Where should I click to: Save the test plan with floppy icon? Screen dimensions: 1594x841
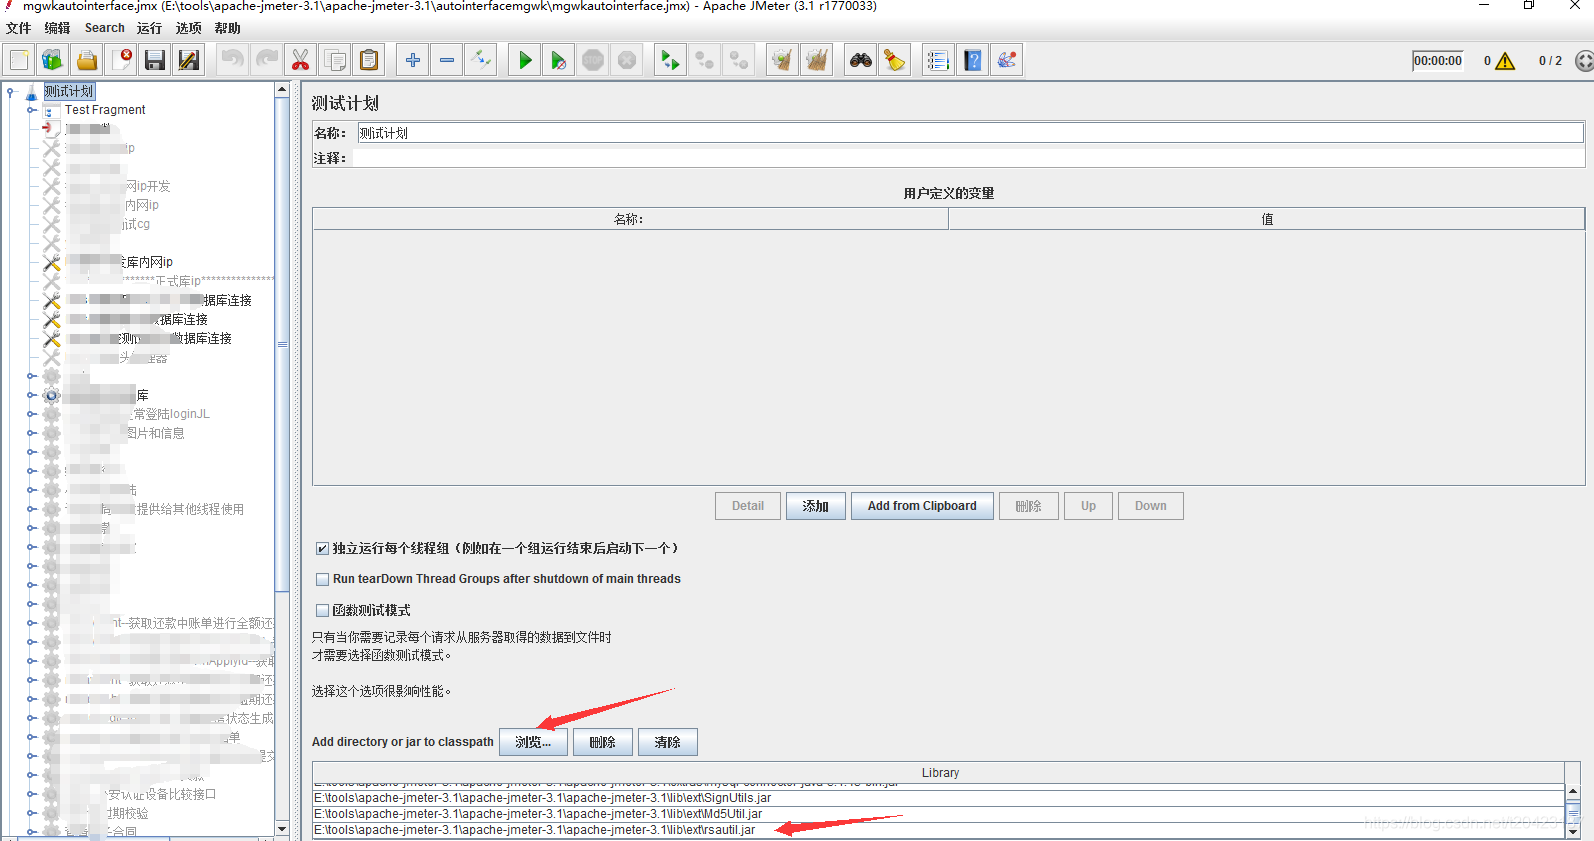pyautogui.click(x=155, y=60)
